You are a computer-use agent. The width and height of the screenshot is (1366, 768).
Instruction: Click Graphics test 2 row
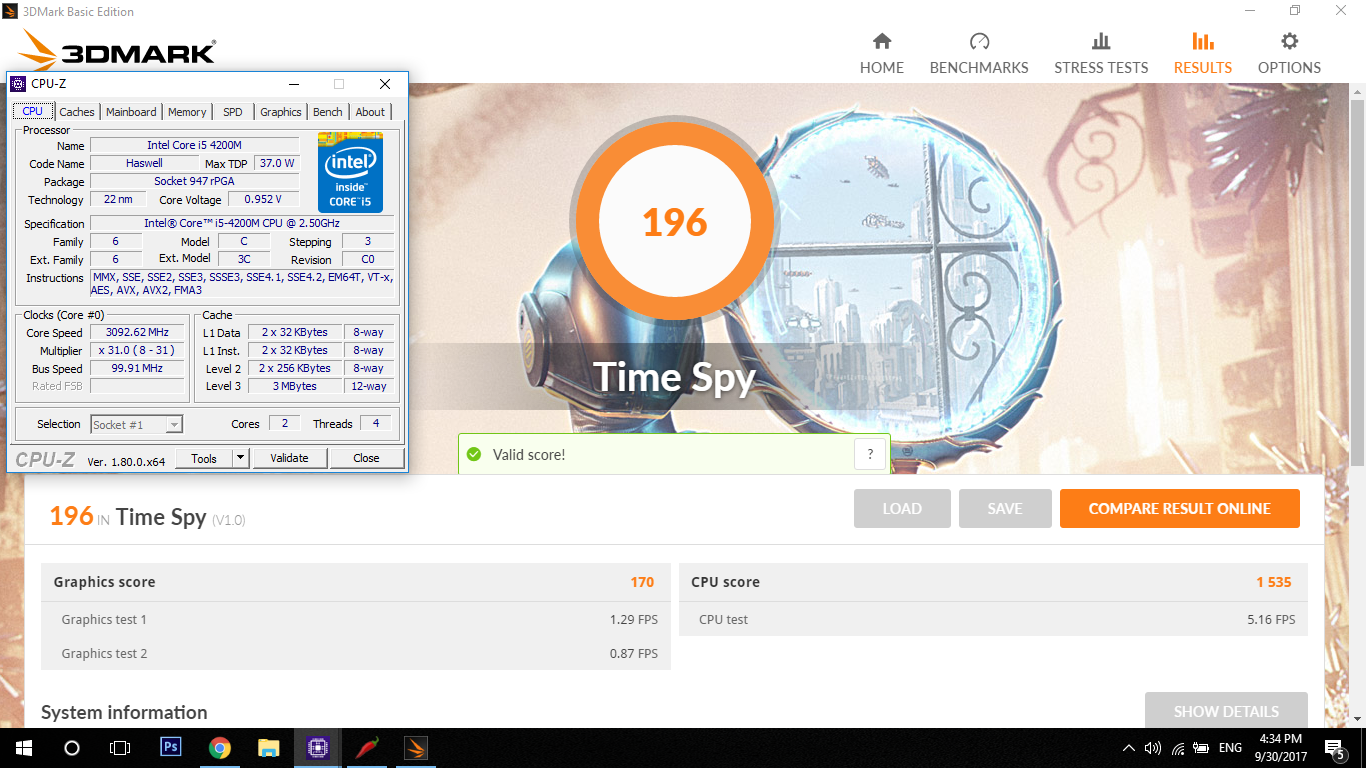(356, 653)
